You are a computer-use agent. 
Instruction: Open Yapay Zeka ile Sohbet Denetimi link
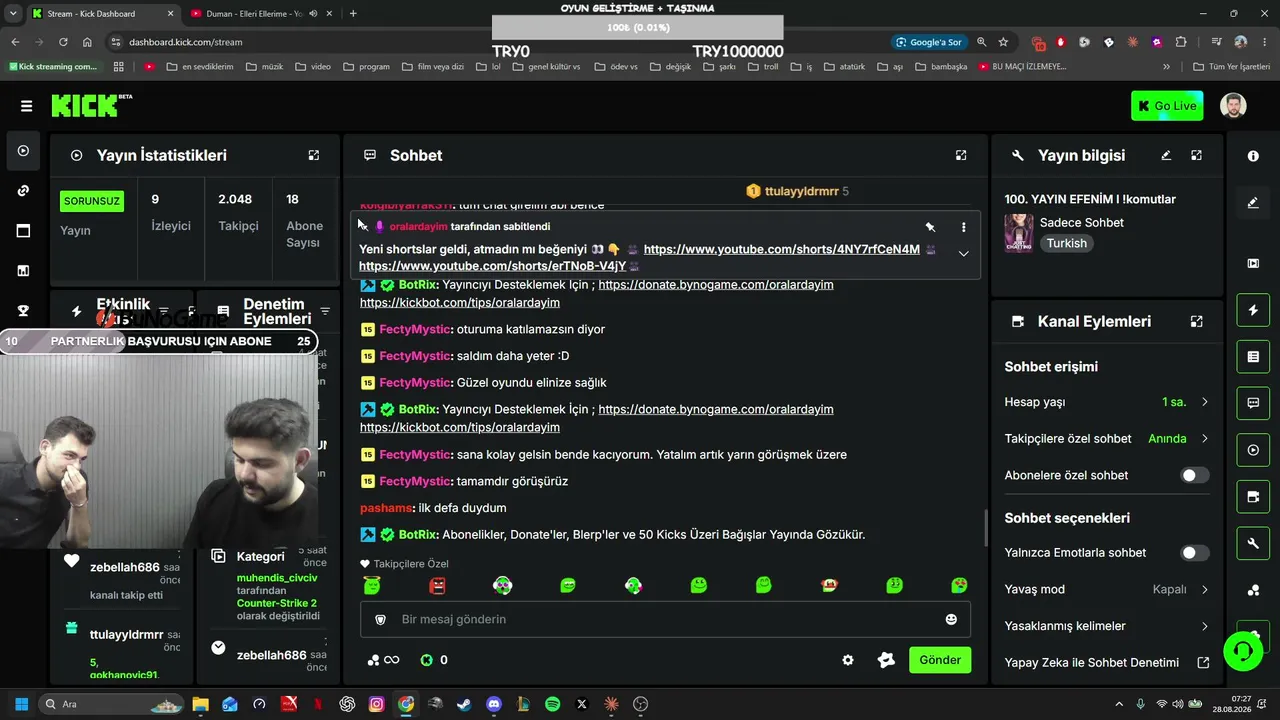[1107, 662]
